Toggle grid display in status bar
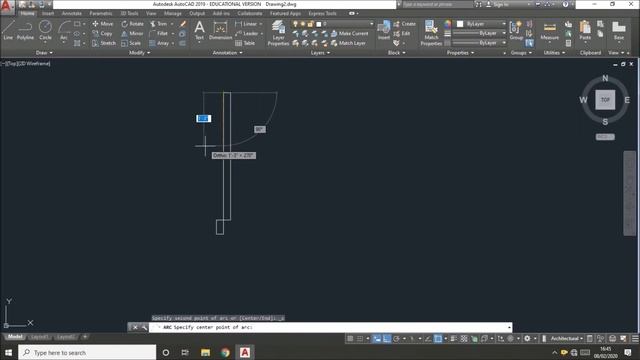The width and height of the screenshot is (640, 360). pyautogui.click(x=350, y=338)
